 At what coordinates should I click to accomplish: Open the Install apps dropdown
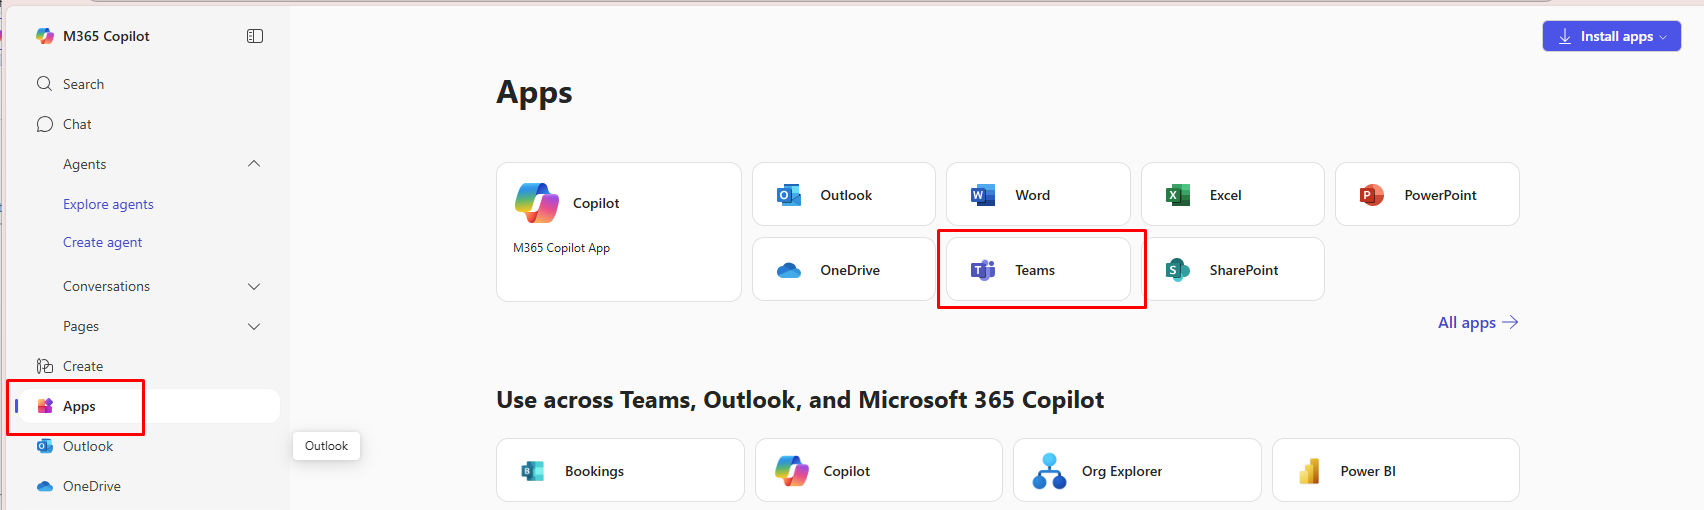point(1611,36)
